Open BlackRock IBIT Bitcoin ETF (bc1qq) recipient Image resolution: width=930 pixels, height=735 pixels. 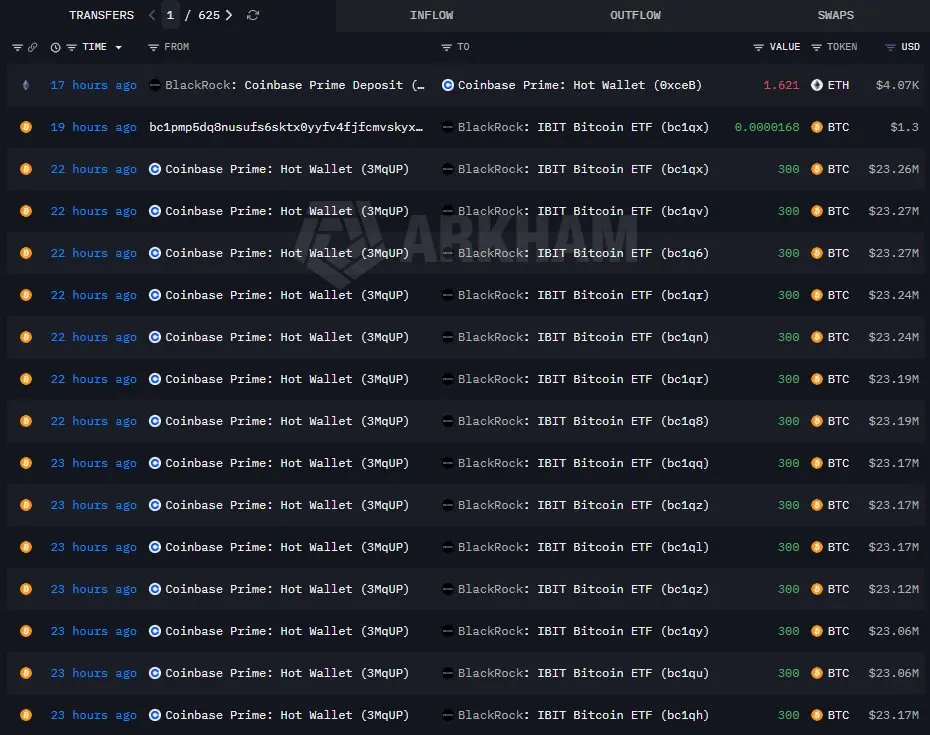click(x=583, y=463)
